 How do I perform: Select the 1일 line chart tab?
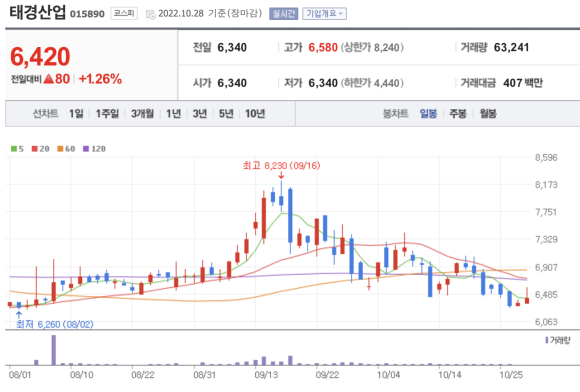[x=76, y=114]
